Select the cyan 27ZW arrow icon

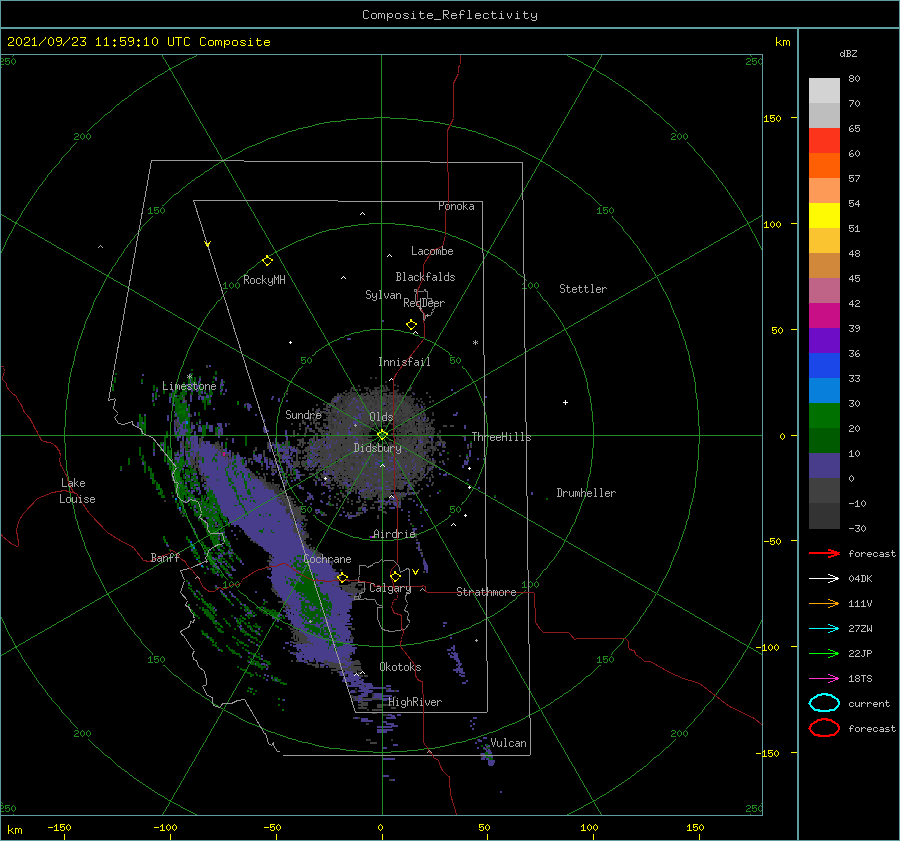[824, 629]
